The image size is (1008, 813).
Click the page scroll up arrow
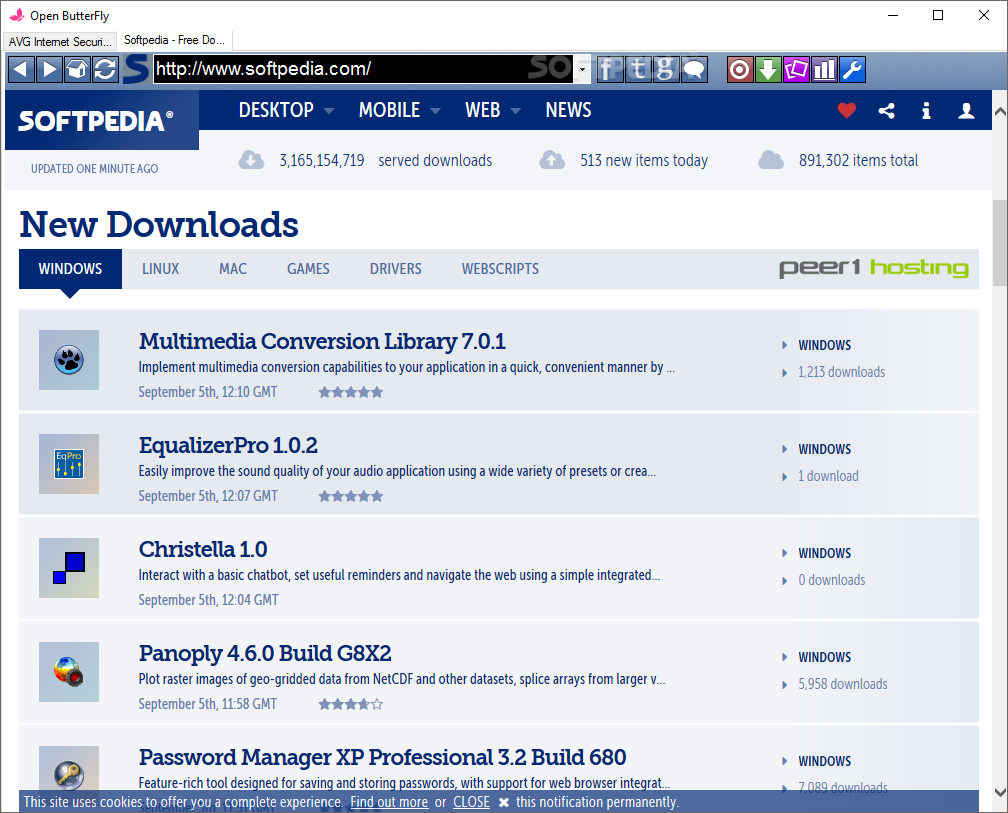tap(1000, 112)
